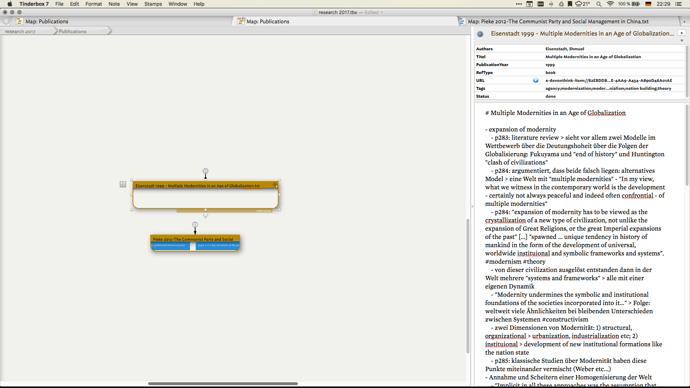This screenshot has width=690, height=388.
Task: Click map icon on second Publications tab
Action: (x=241, y=21)
